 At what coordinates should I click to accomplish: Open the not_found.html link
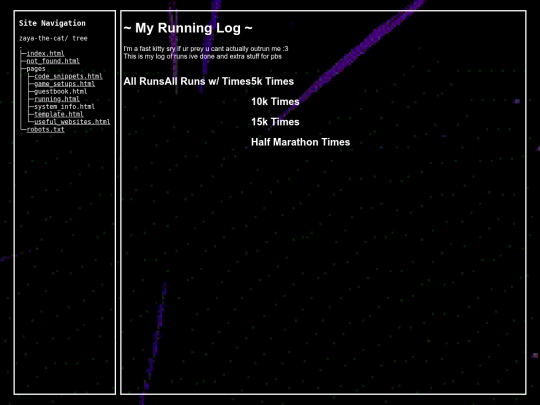point(53,61)
